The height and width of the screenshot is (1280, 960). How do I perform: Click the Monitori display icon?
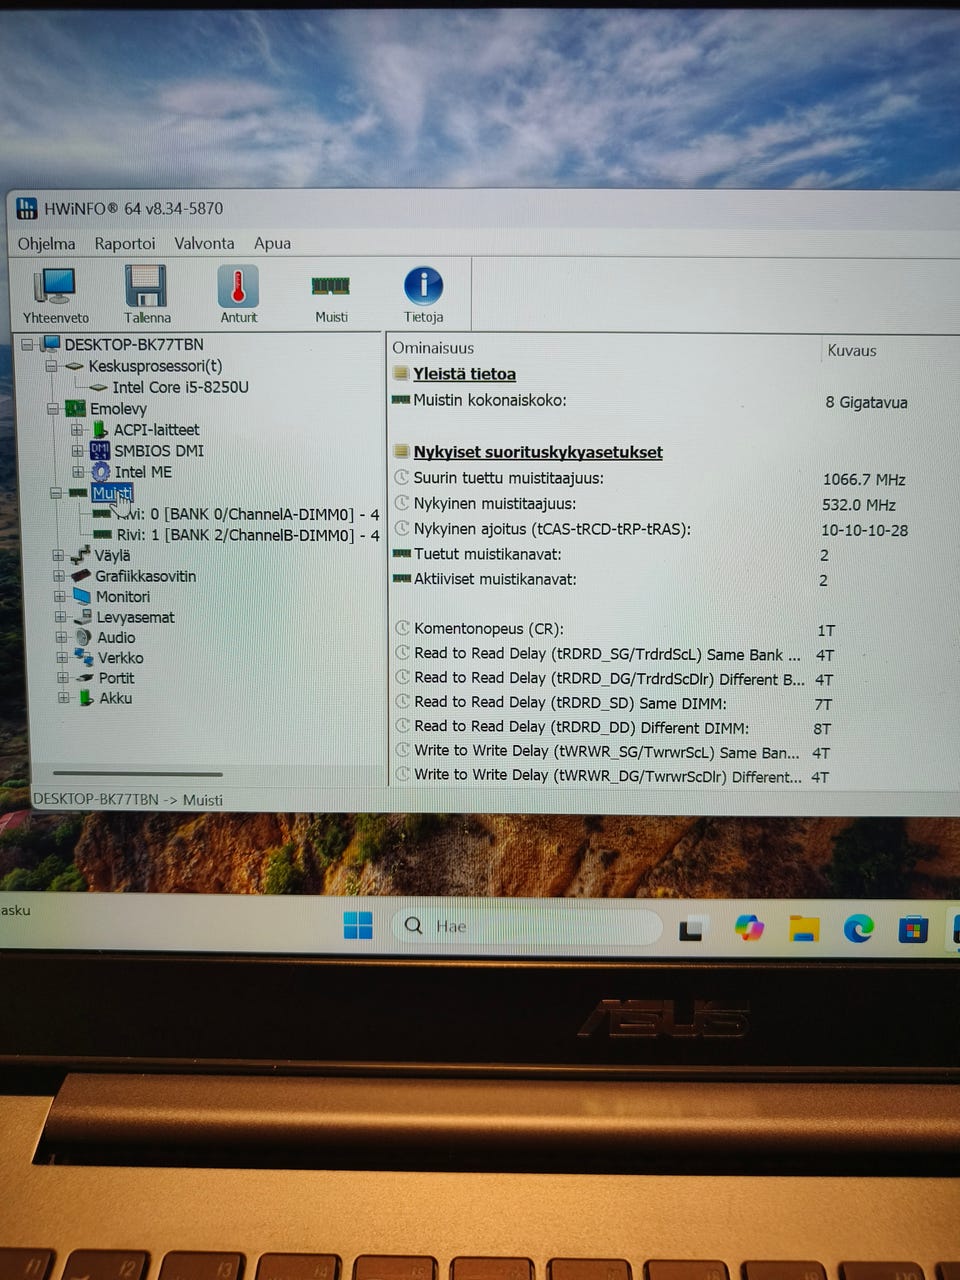pos(82,596)
